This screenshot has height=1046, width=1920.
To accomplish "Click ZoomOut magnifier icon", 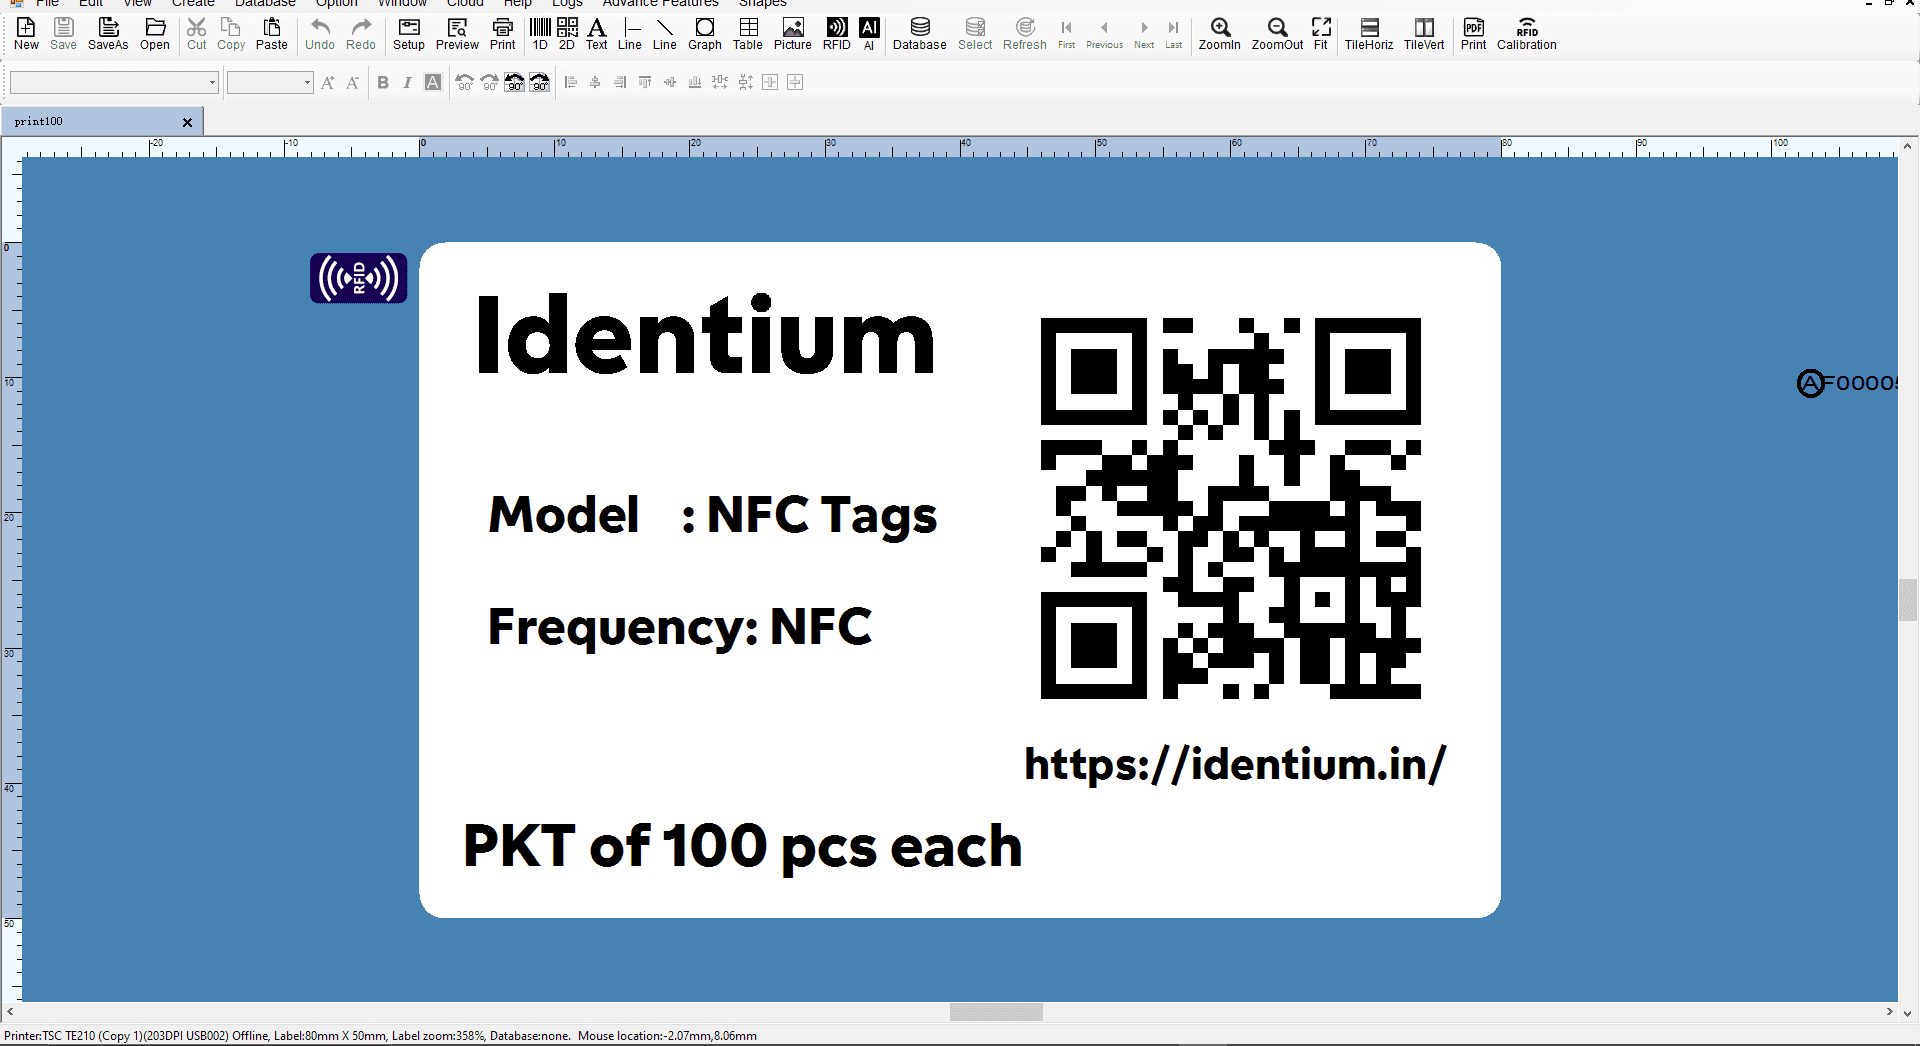I will 1277,34.
